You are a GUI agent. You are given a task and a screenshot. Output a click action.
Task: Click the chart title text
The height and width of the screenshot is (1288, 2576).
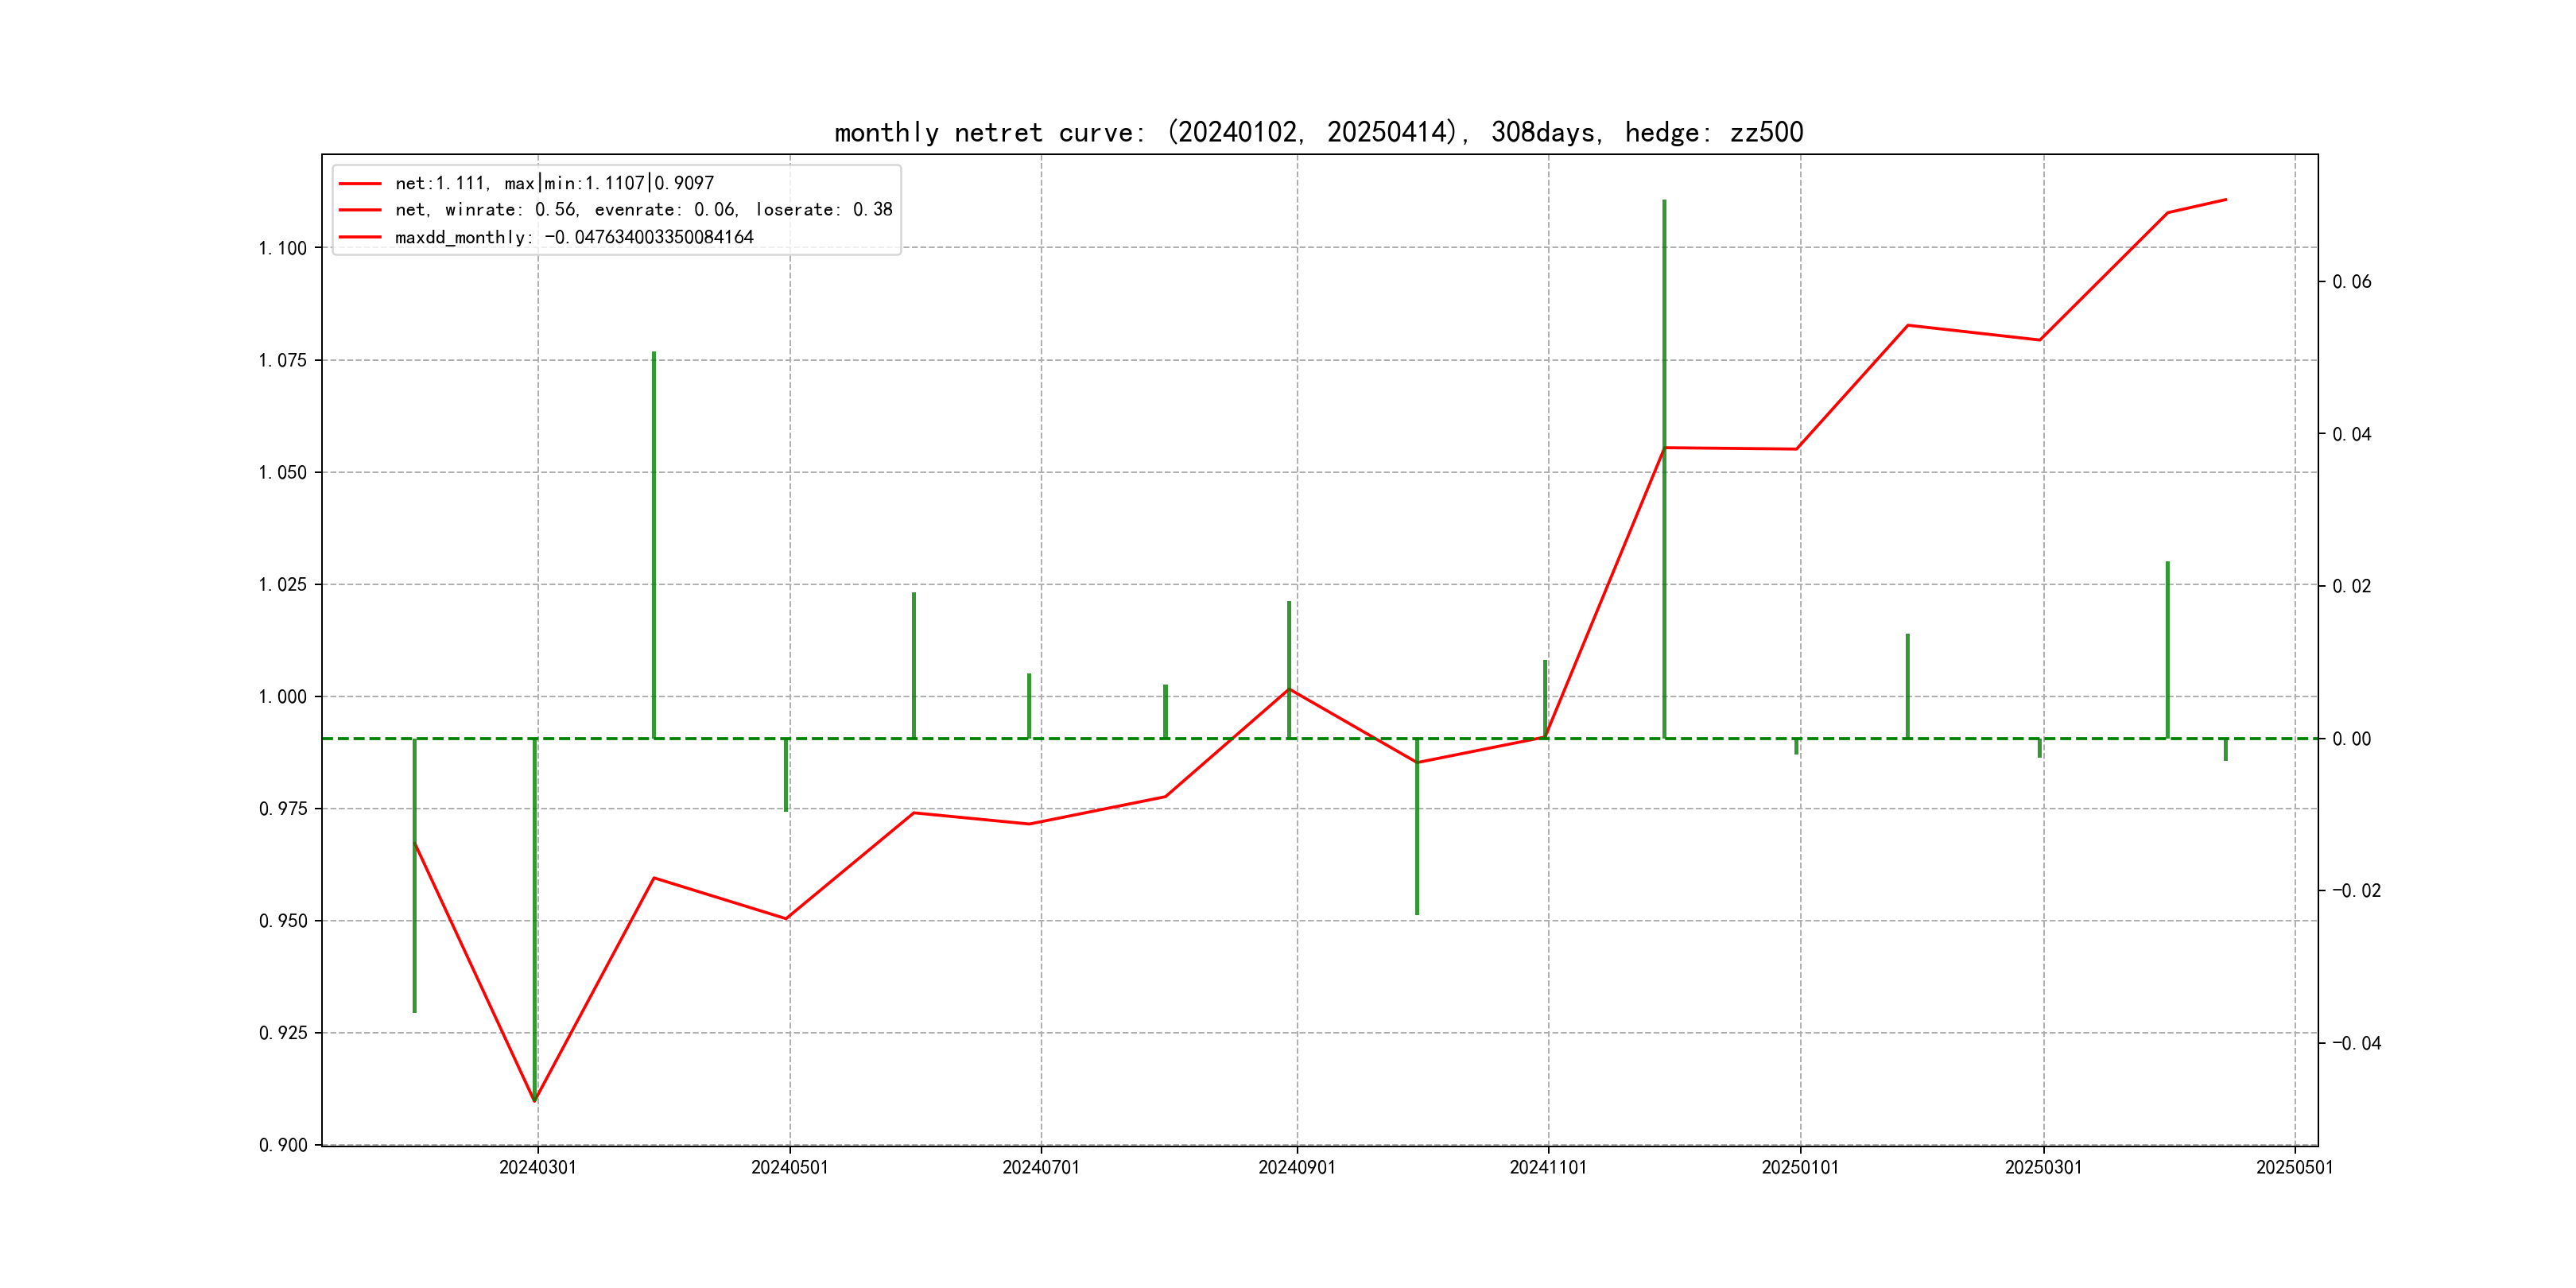[1318, 132]
